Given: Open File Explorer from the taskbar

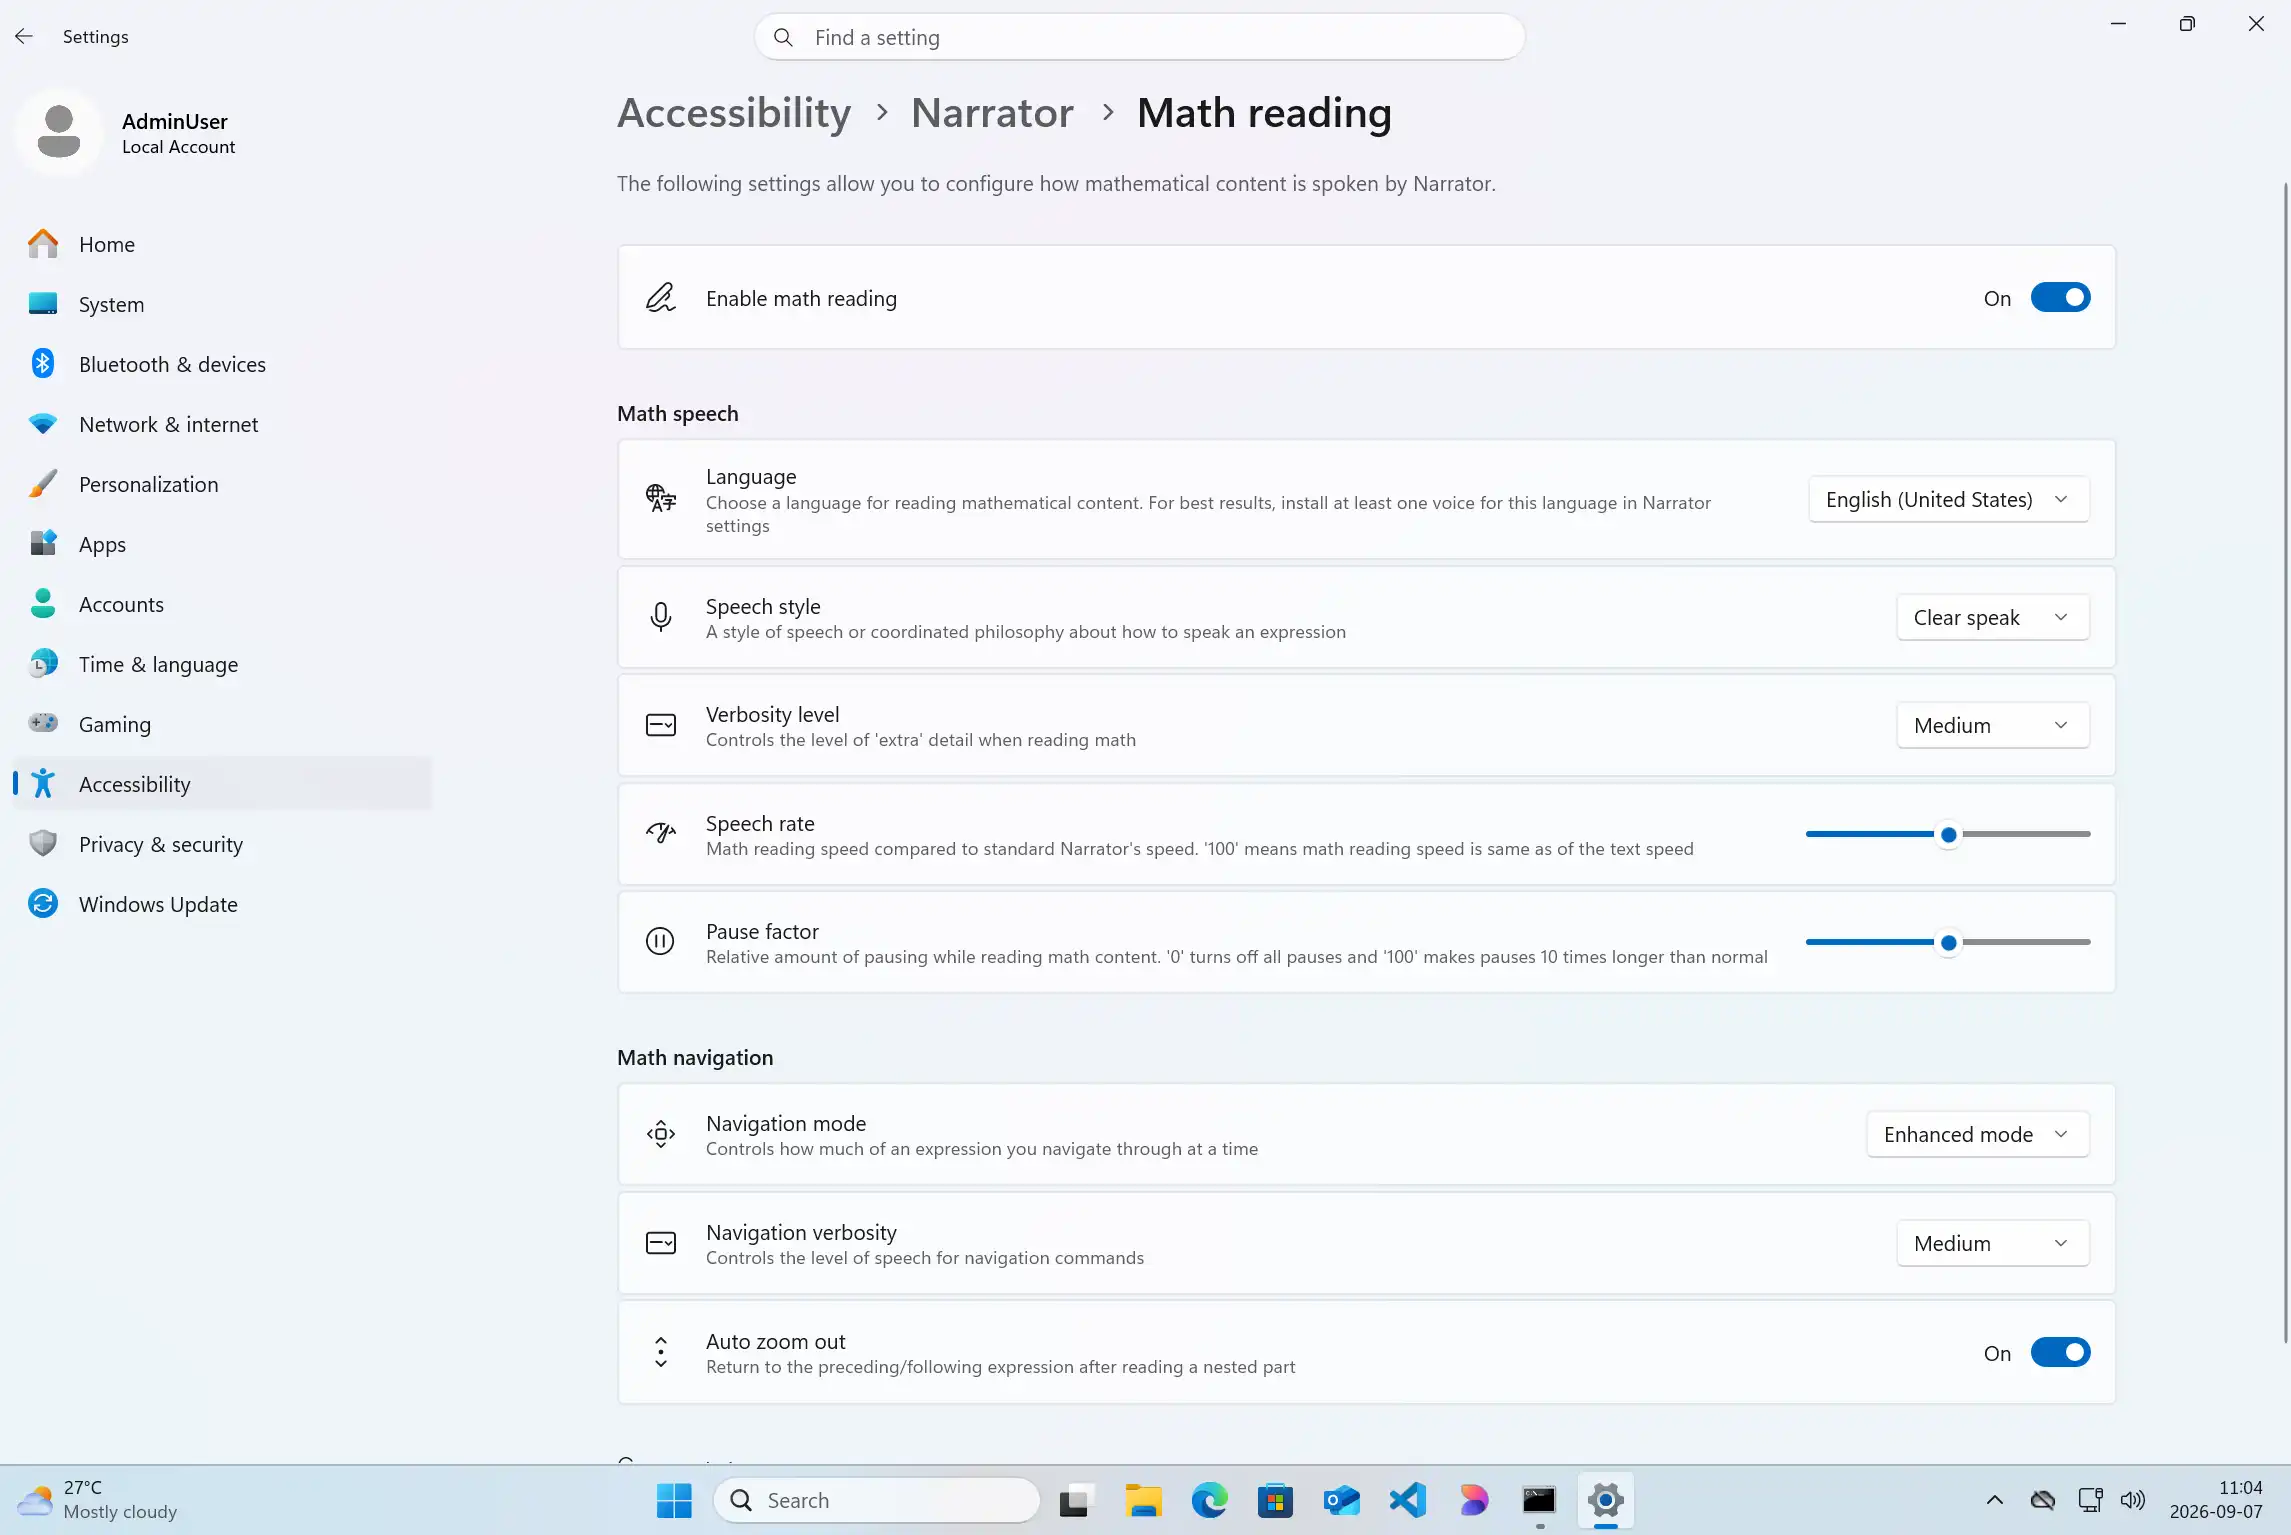Looking at the screenshot, I should click(x=1143, y=1500).
